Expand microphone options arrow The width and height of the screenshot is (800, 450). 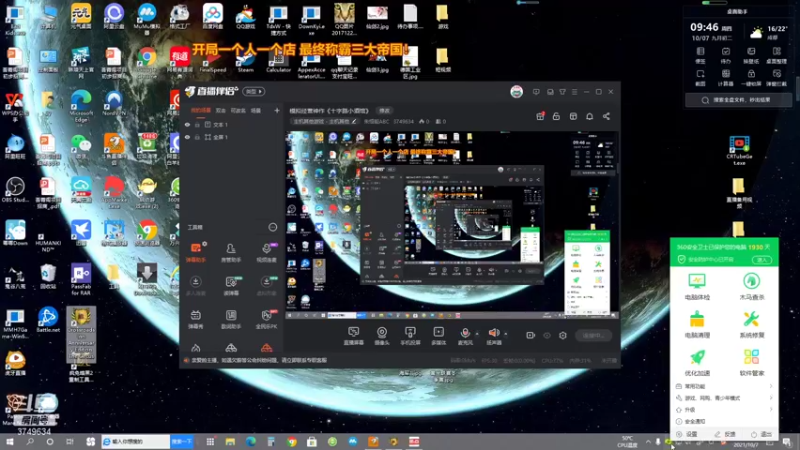pos(477,334)
